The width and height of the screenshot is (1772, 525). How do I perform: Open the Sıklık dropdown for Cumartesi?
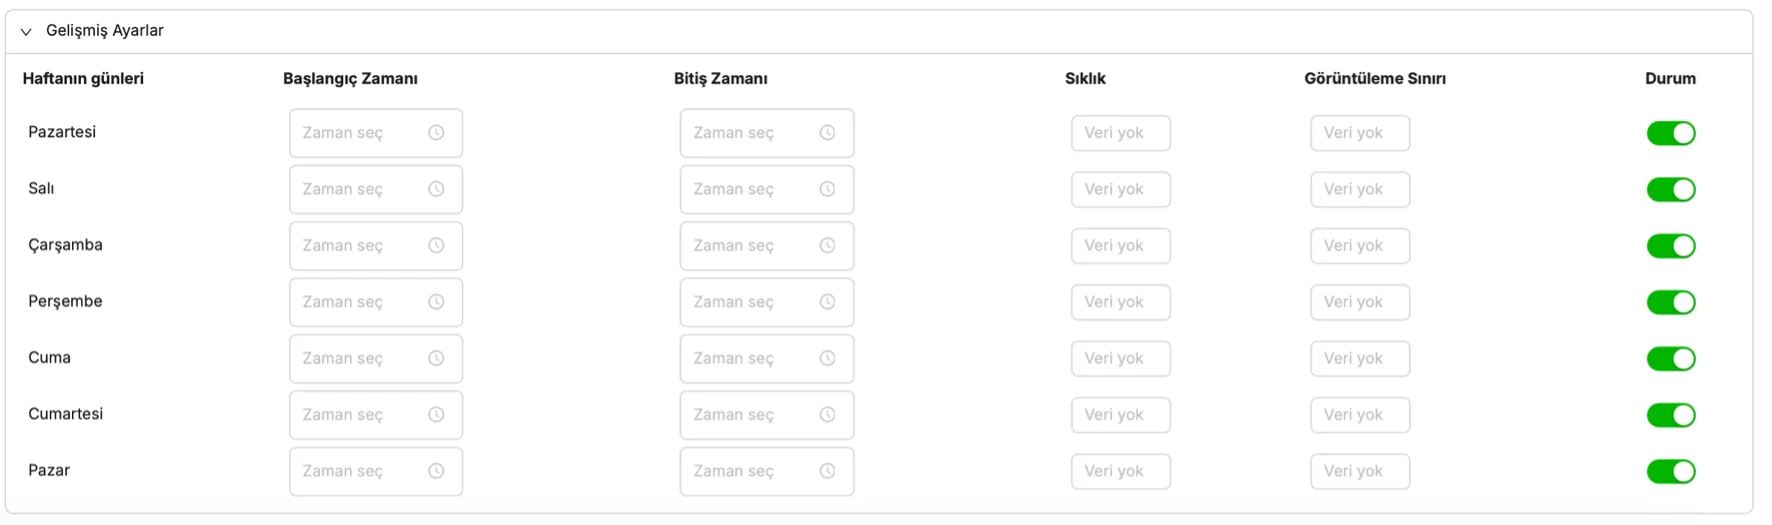tap(1121, 415)
